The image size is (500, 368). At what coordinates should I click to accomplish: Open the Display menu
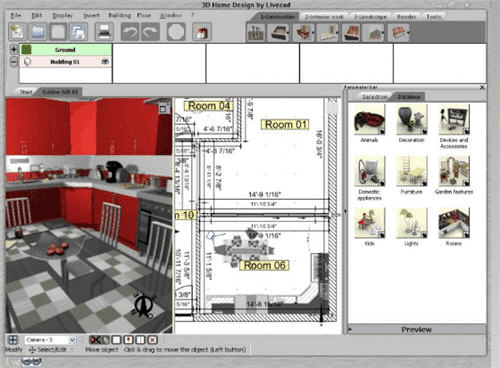tap(62, 15)
